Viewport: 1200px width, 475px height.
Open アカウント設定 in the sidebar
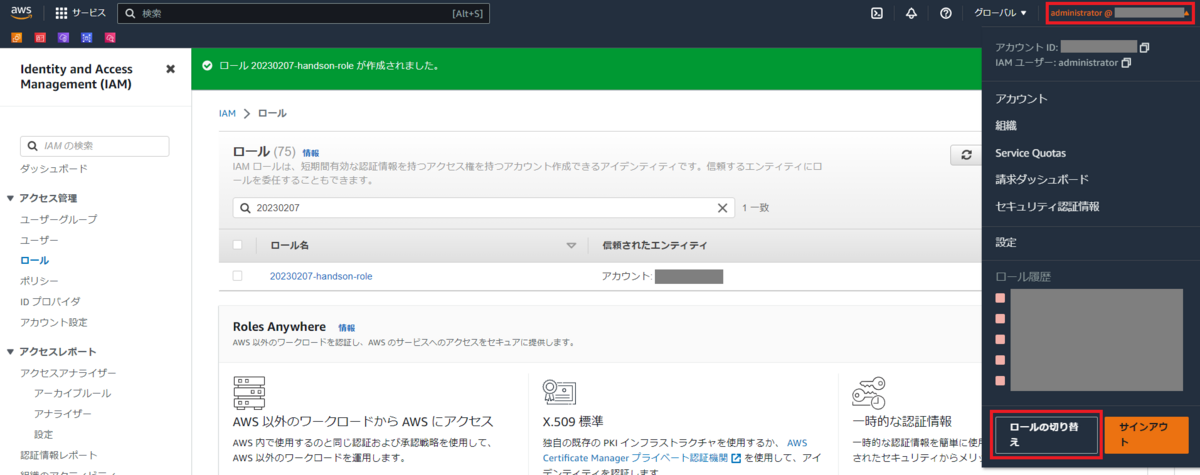[53, 322]
